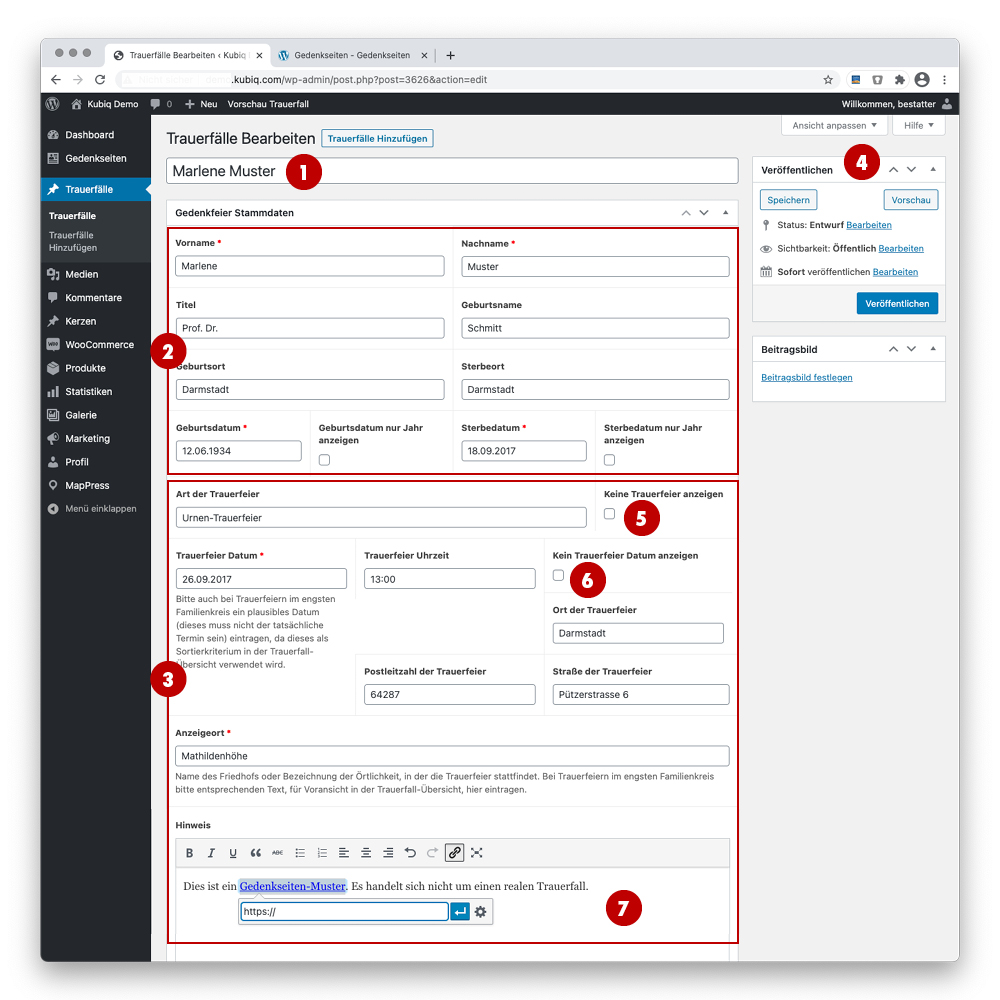Click into the Anzeigeort text field
The image size is (1000, 1000).
(452, 756)
